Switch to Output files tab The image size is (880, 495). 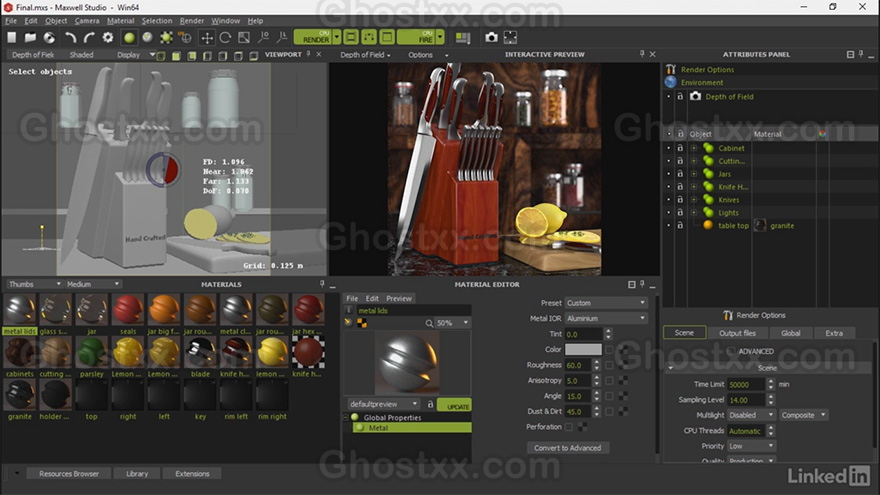pyautogui.click(x=737, y=333)
